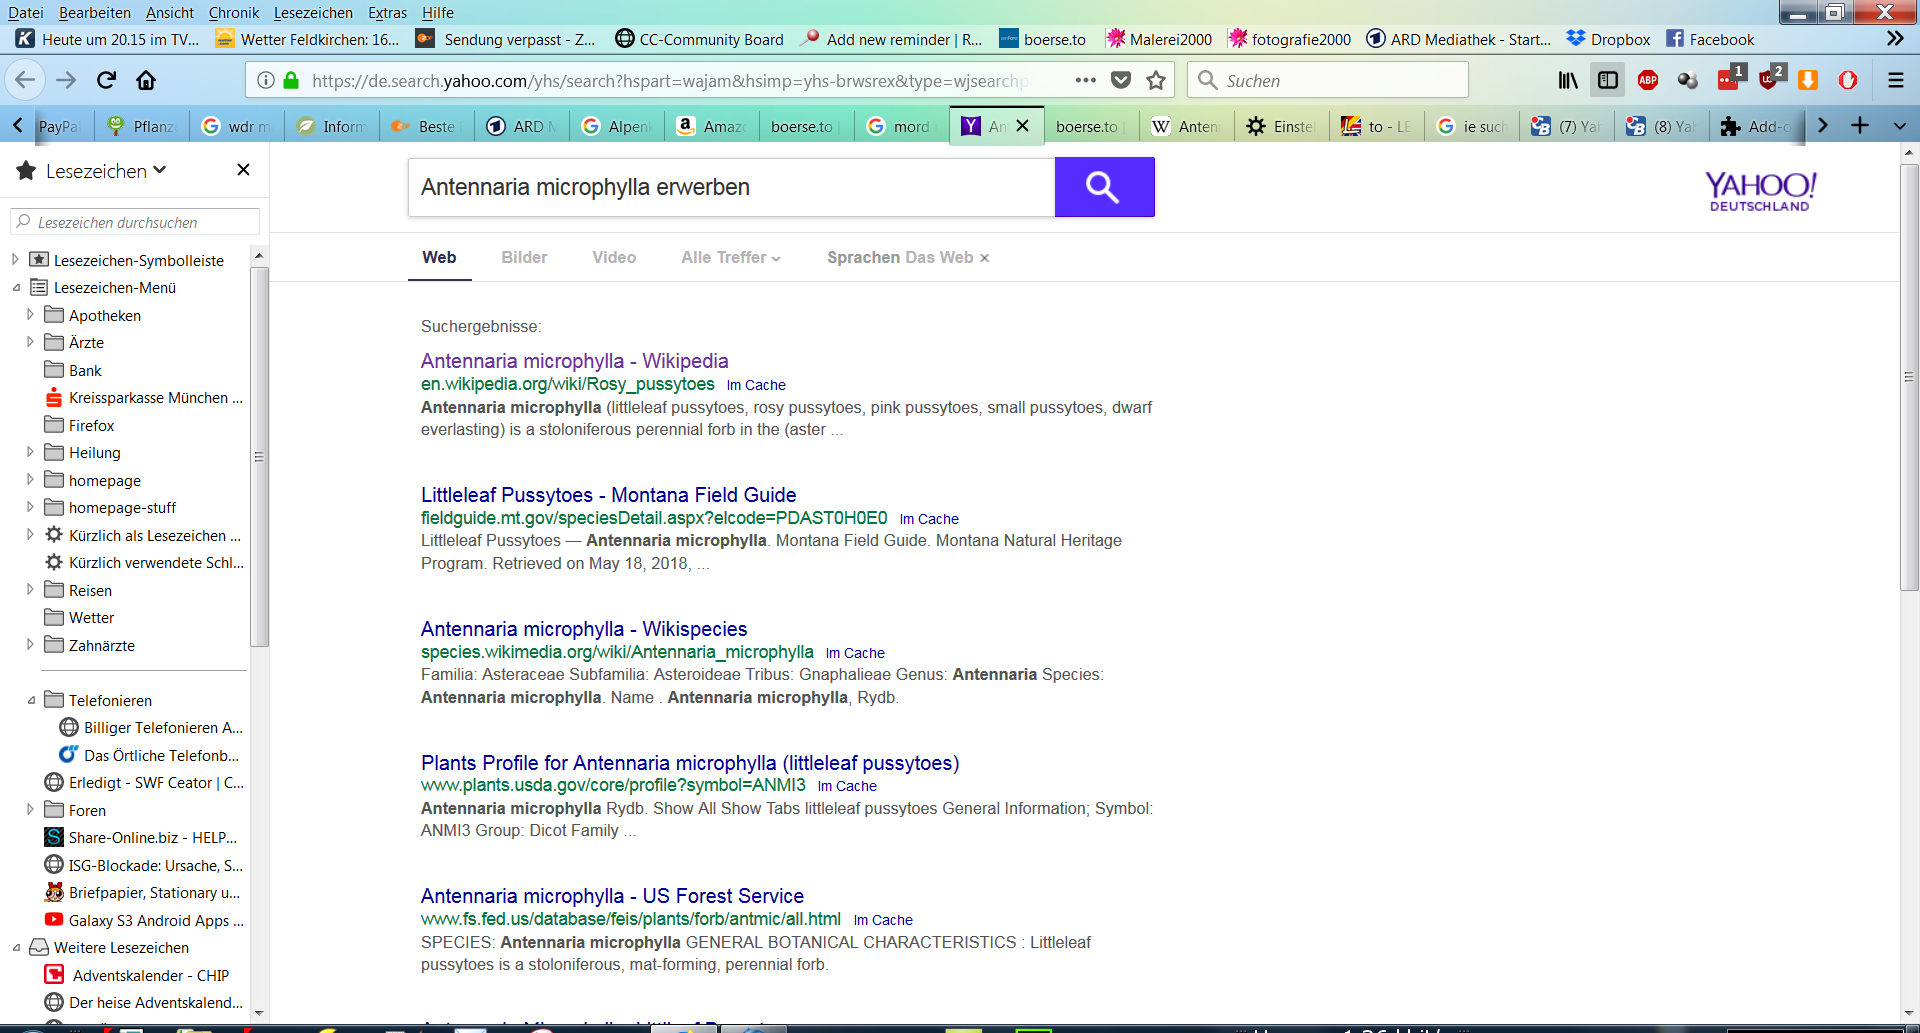1920x1033 pixels.
Task: Open the Chronik menu
Action: 233,13
